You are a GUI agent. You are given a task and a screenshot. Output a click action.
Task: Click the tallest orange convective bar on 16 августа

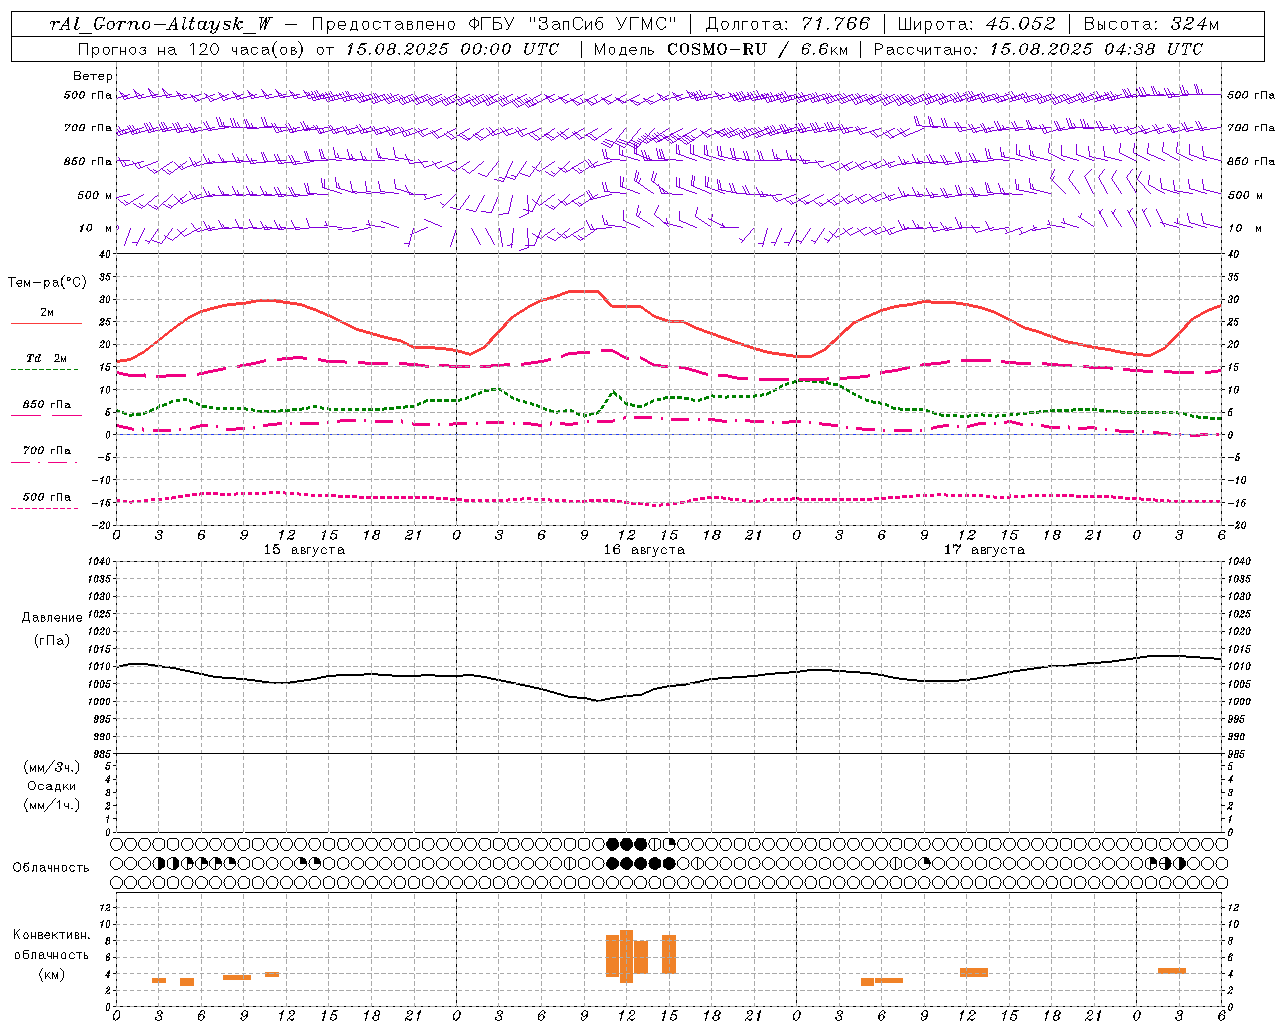click(627, 957)
